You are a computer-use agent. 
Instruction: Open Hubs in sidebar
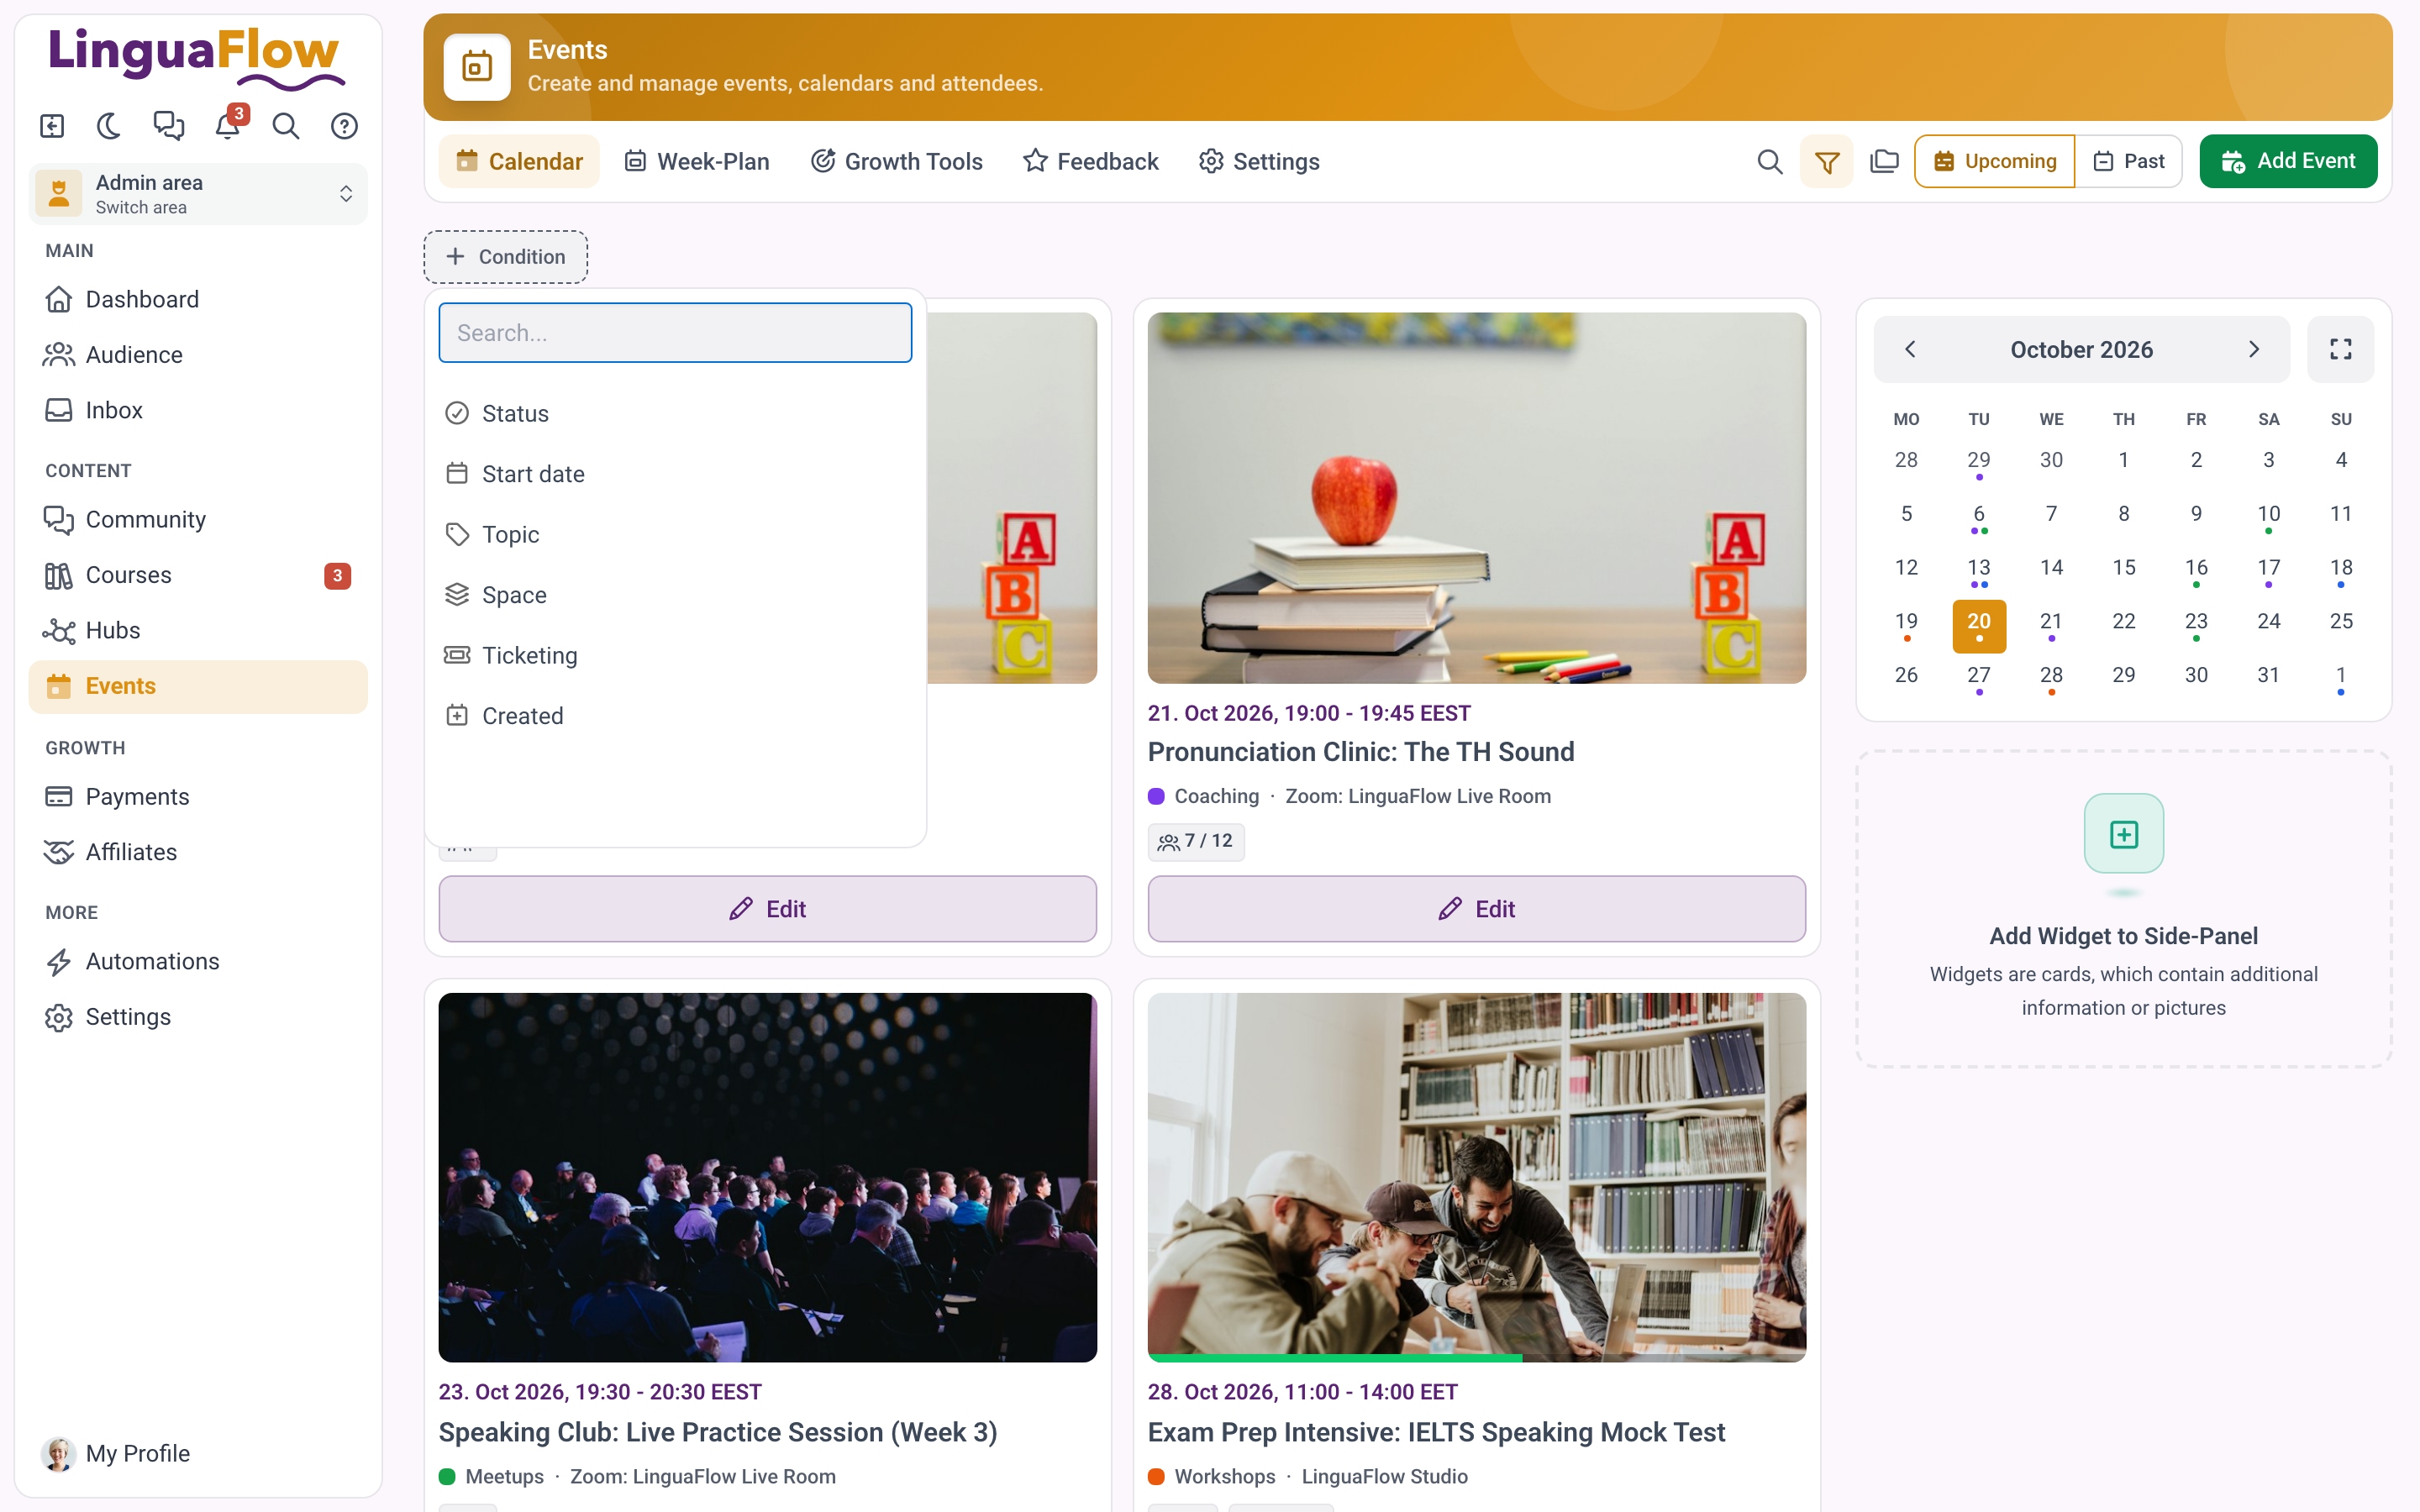(198, 631)
